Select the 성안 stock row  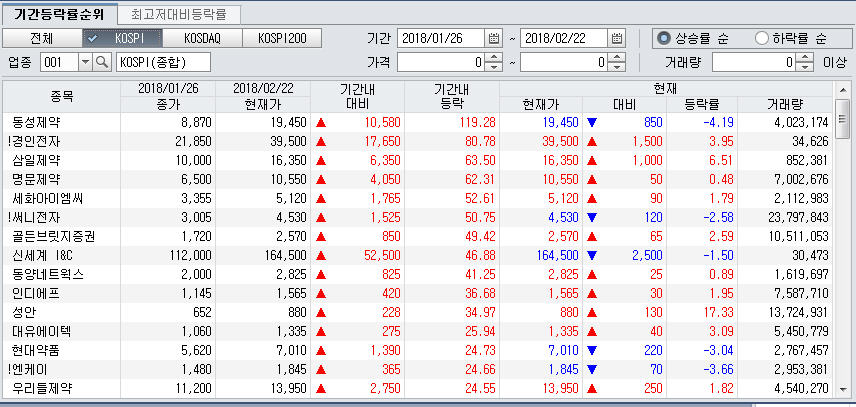419,312
